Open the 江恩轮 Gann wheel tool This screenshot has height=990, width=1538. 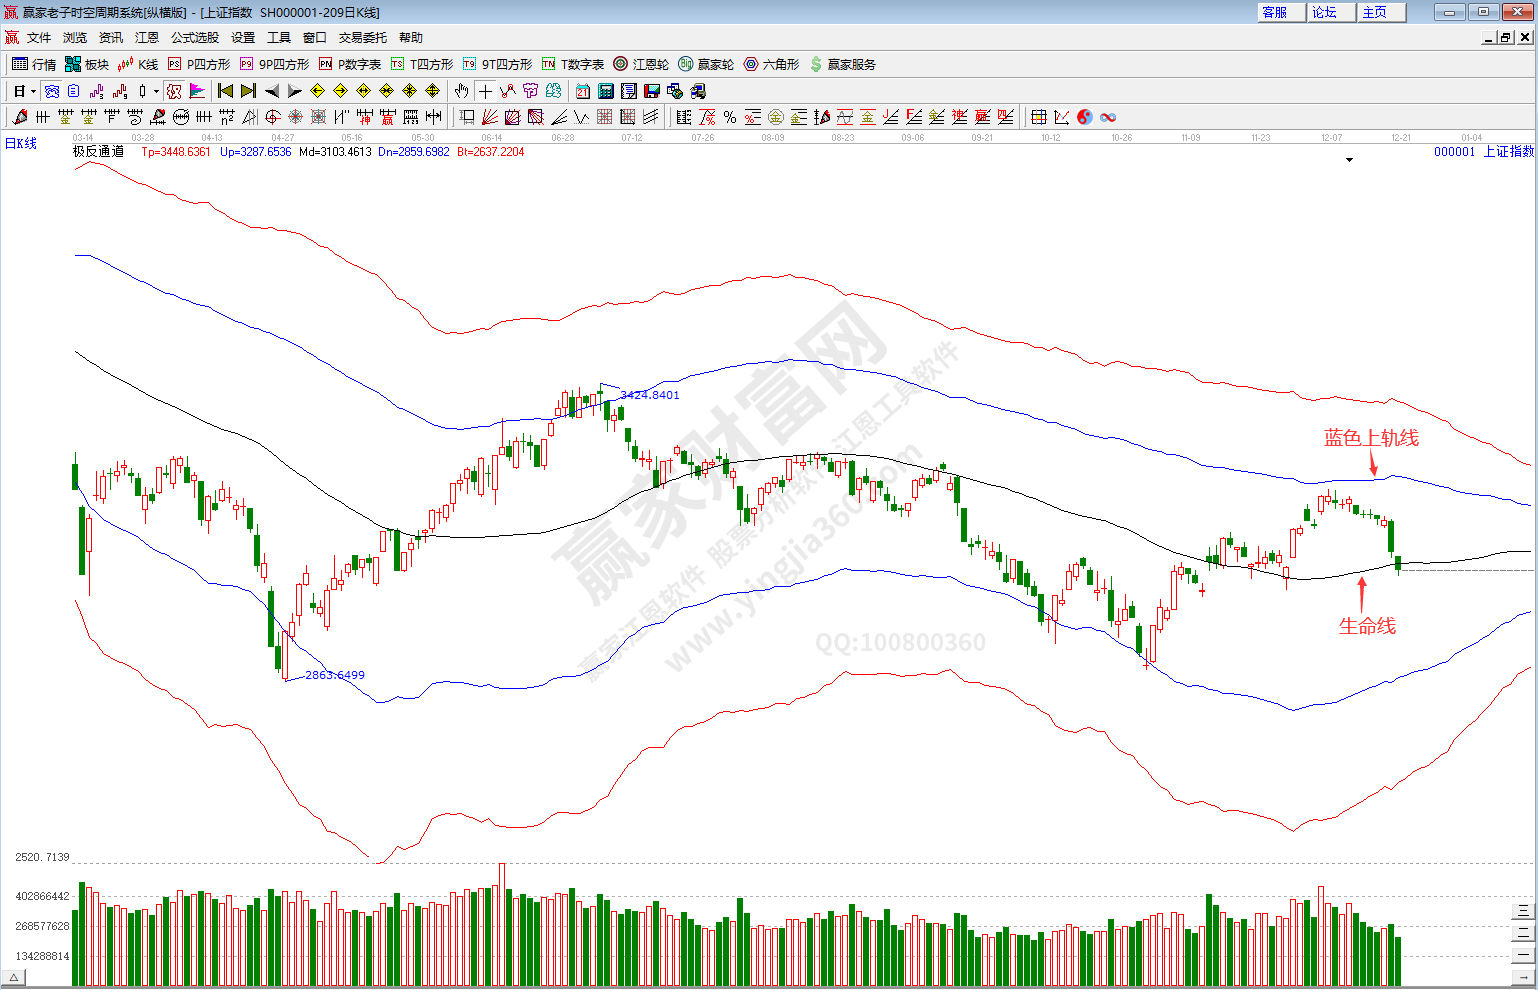(x=641, y=64)
